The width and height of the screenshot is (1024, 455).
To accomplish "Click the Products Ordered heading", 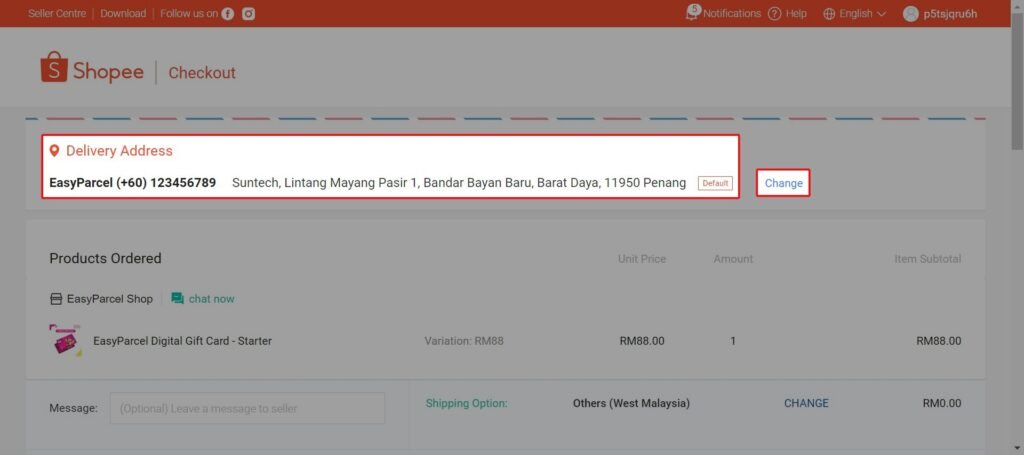I will click(105, 259).
